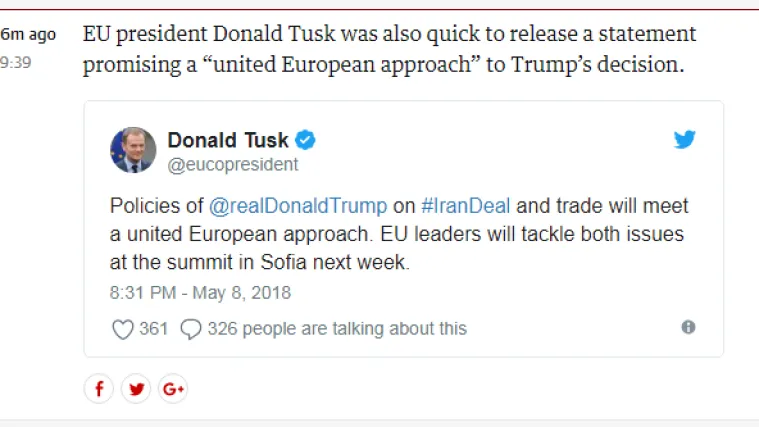Open the #IranDeal hashtag
The height and width of the screenshot is (427, 759).
click(x=466, y=206)
